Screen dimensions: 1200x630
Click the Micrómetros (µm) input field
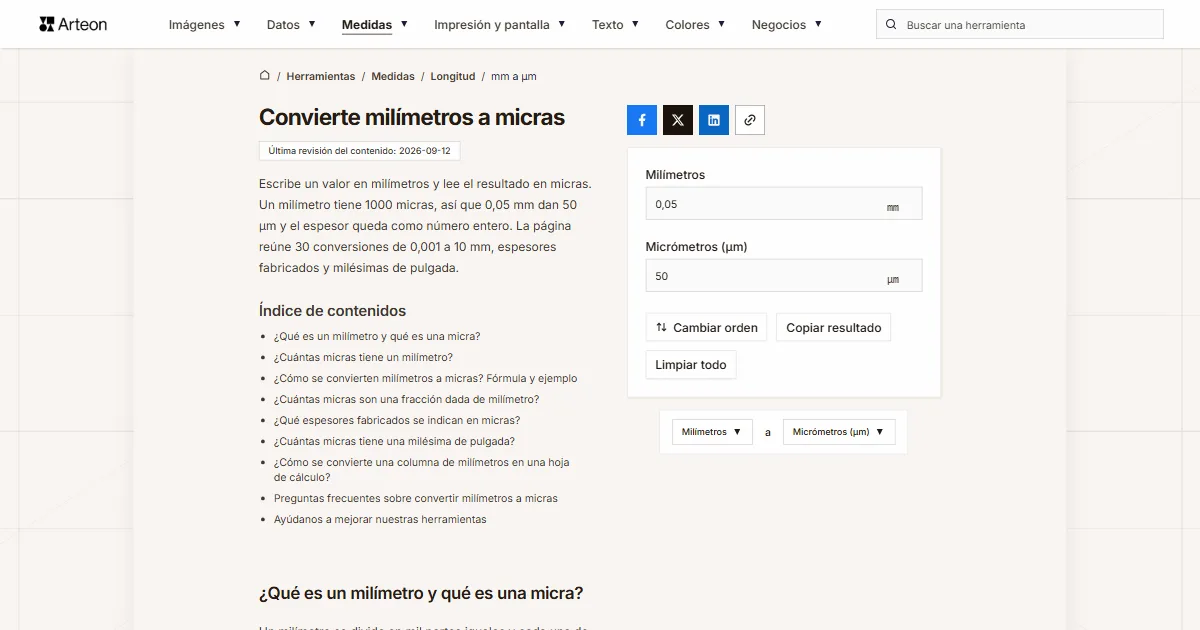[x=784, y=276]
